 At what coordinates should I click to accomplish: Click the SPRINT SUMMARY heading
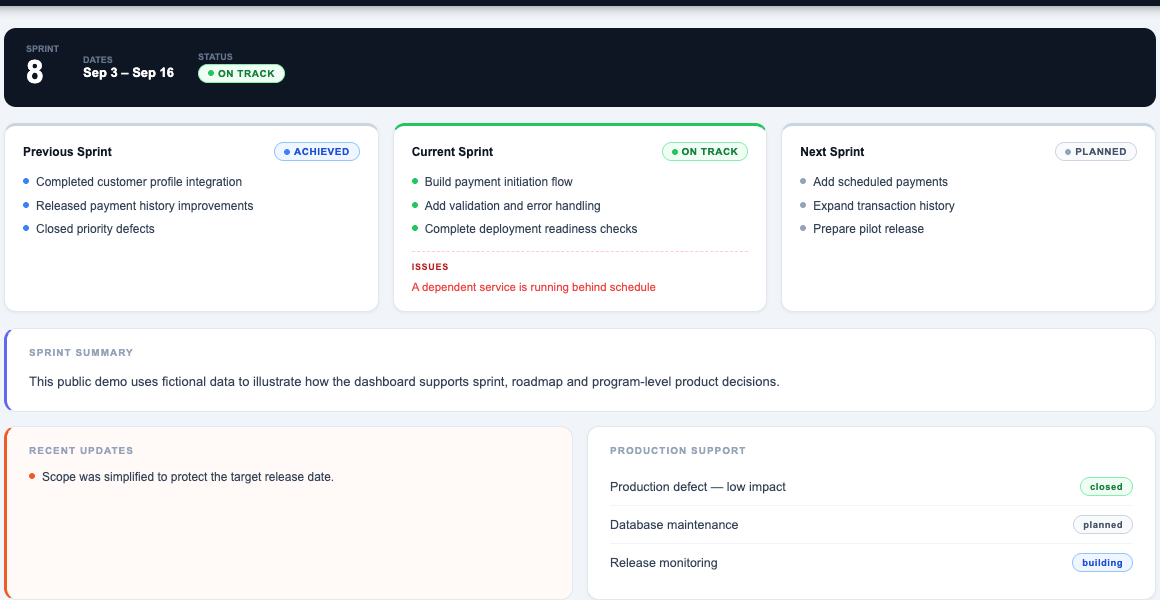[81, 353]
